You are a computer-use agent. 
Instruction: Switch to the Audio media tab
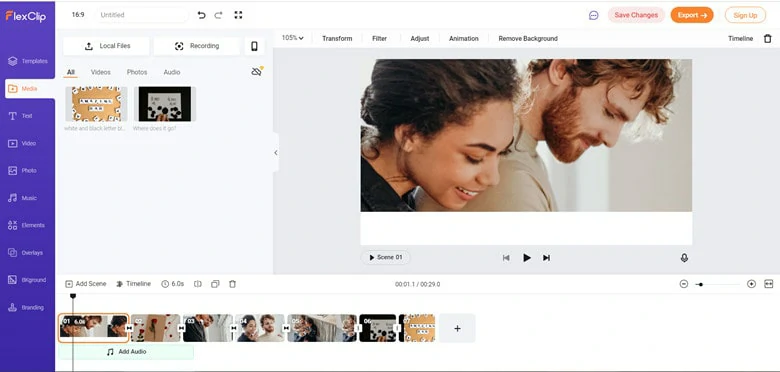point(172,72)
